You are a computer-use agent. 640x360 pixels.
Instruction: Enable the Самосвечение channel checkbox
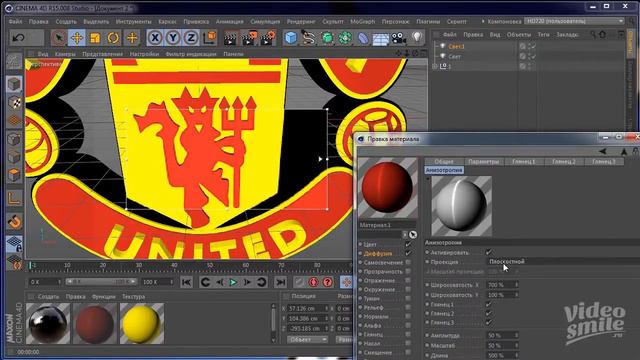408,262
